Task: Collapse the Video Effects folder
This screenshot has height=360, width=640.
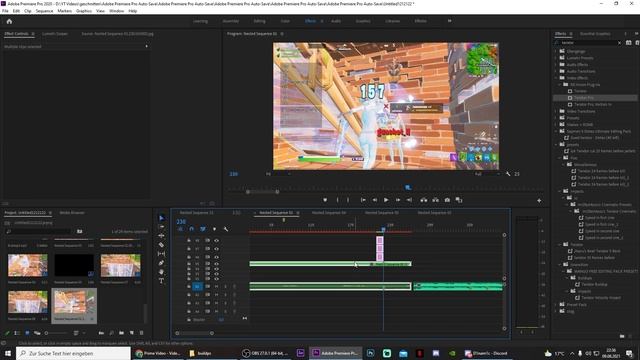Action: coord(556,78)
